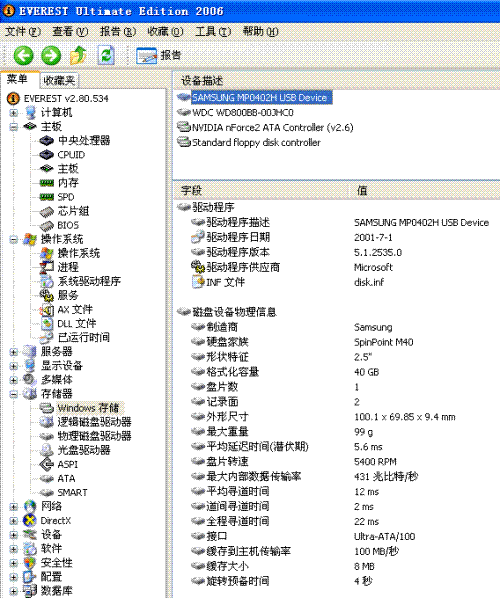Click the 物理磁盘驱动器 icon
500x598 pixels.
(47, 436)
